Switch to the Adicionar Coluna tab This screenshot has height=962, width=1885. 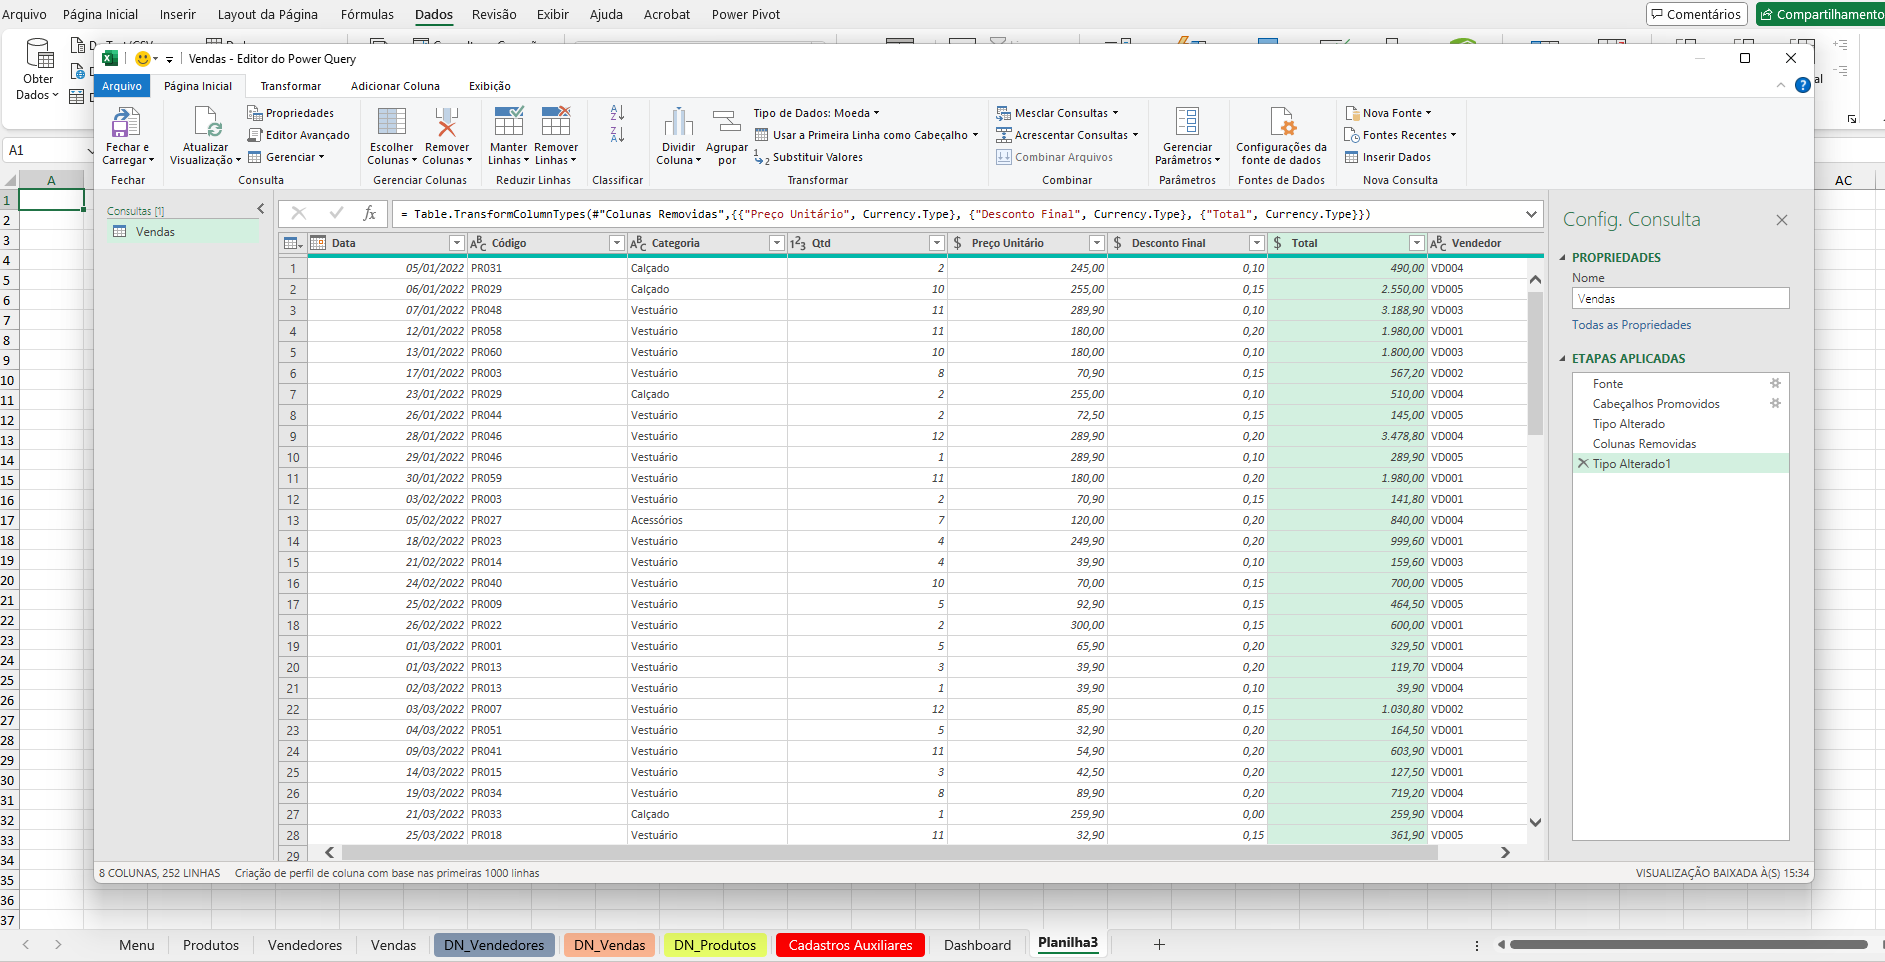point(395,86)
